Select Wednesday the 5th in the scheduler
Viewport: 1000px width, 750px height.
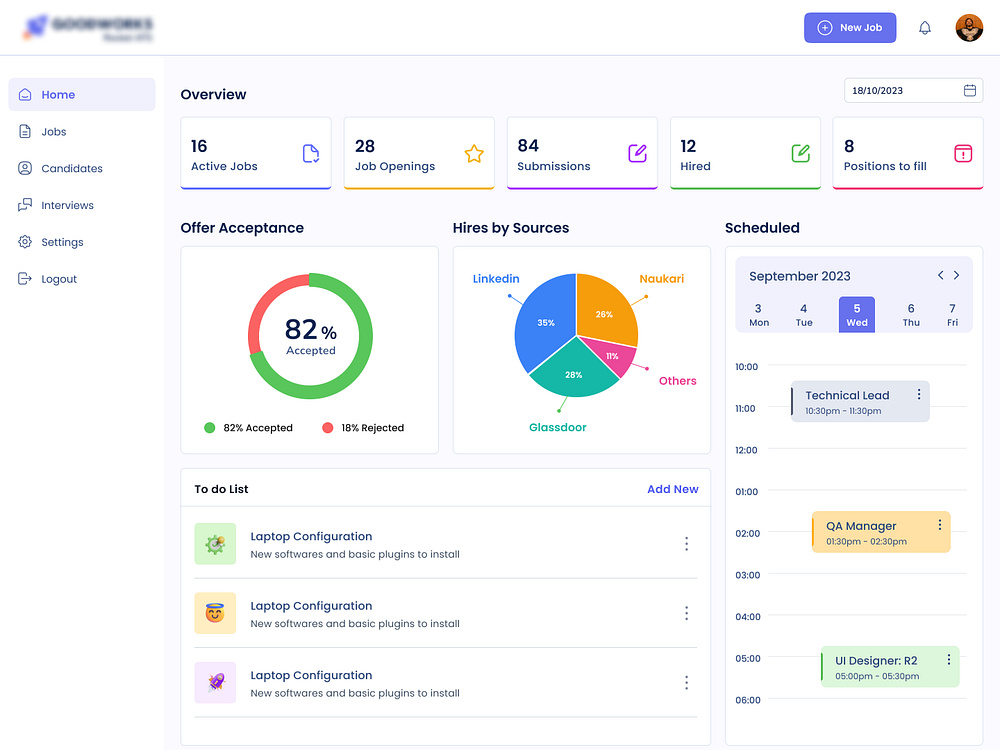tap(856, 314)
